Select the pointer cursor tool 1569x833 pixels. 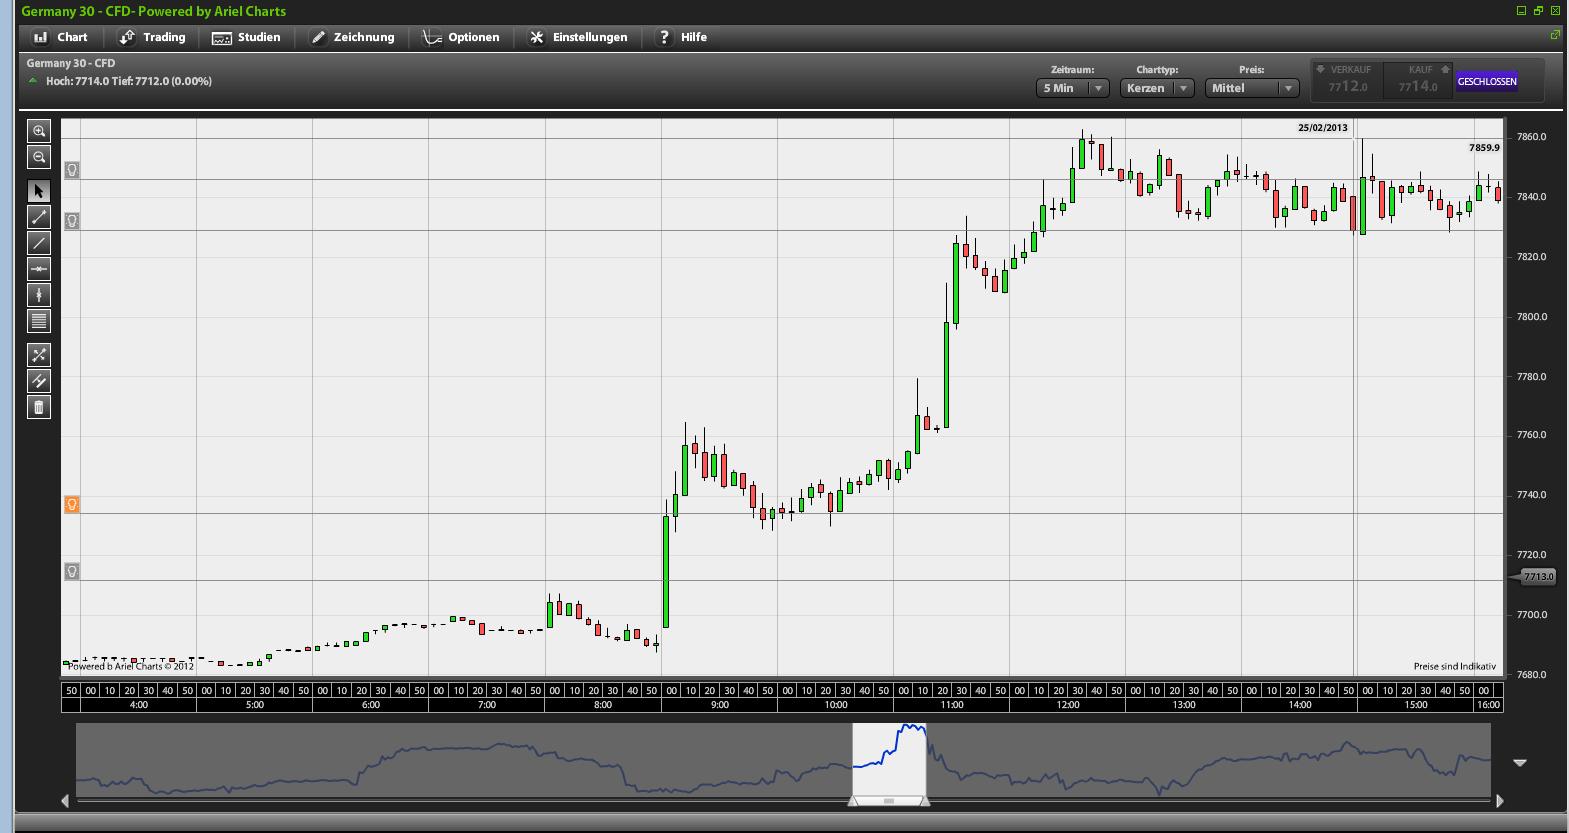[39, 191]
